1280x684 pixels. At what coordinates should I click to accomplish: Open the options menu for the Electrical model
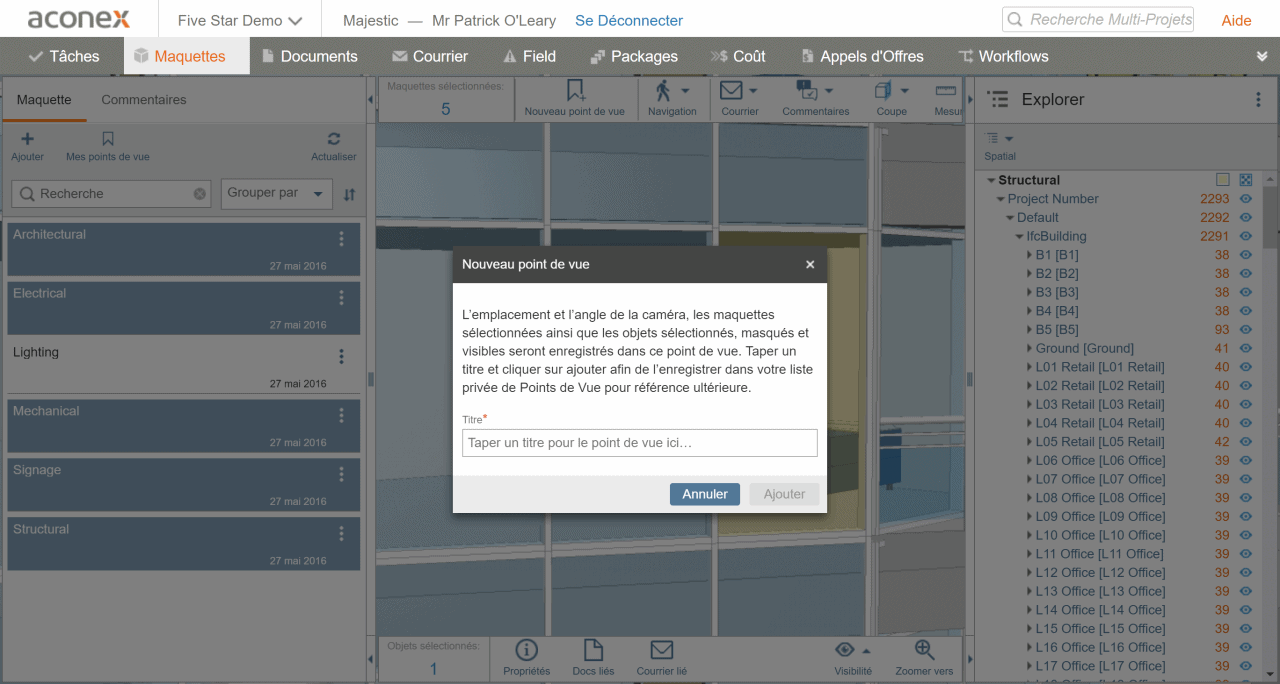341,298
